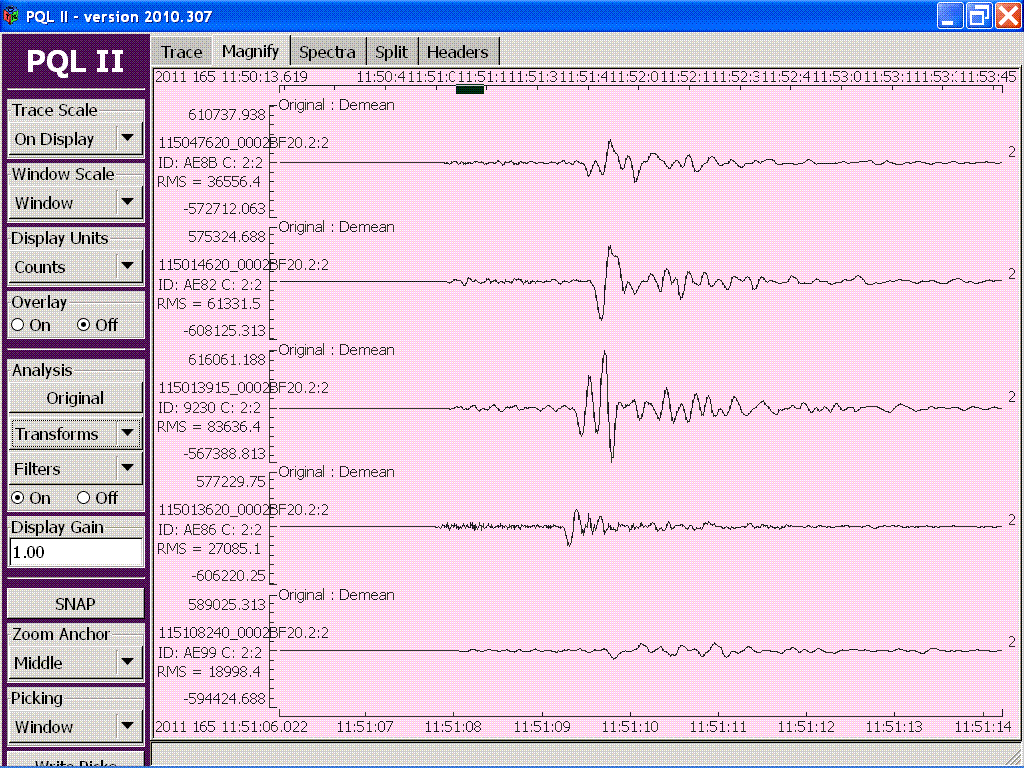Image resolution: width=1024 pixels, height=768 pixels.
Task: Click the dark time window marker on timeline
Action: [470, 90]
